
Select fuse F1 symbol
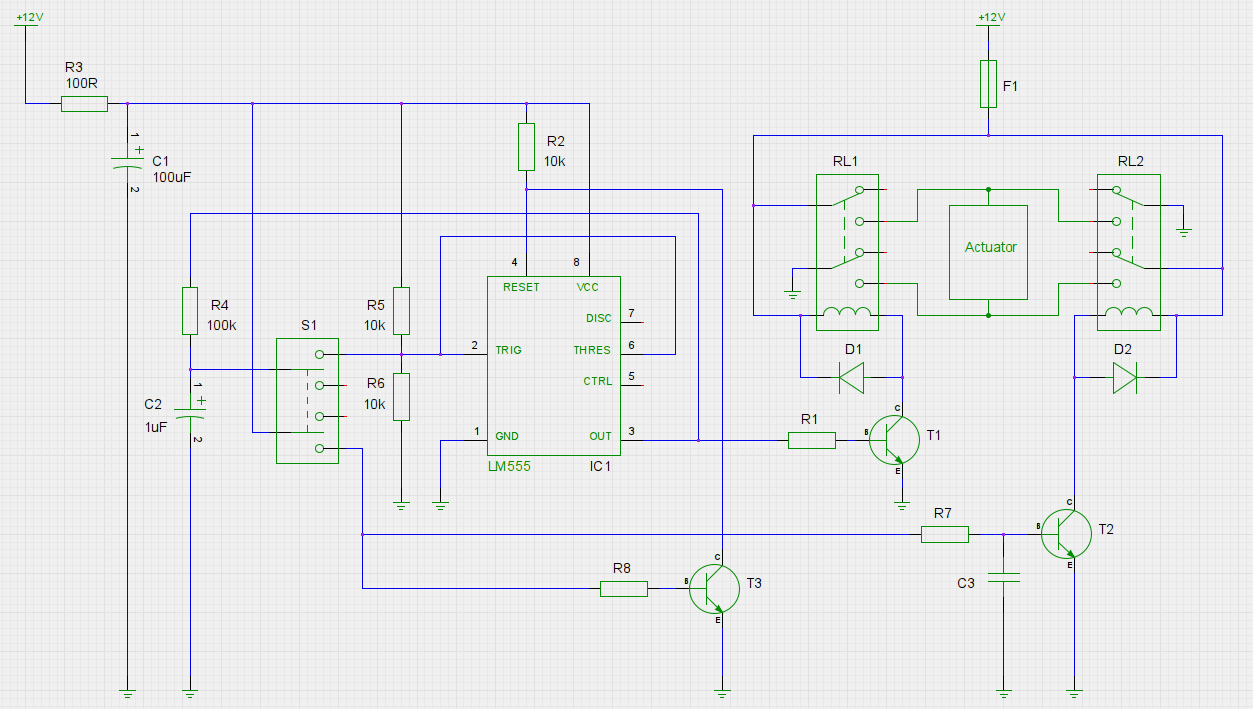(x=988, y=83)
